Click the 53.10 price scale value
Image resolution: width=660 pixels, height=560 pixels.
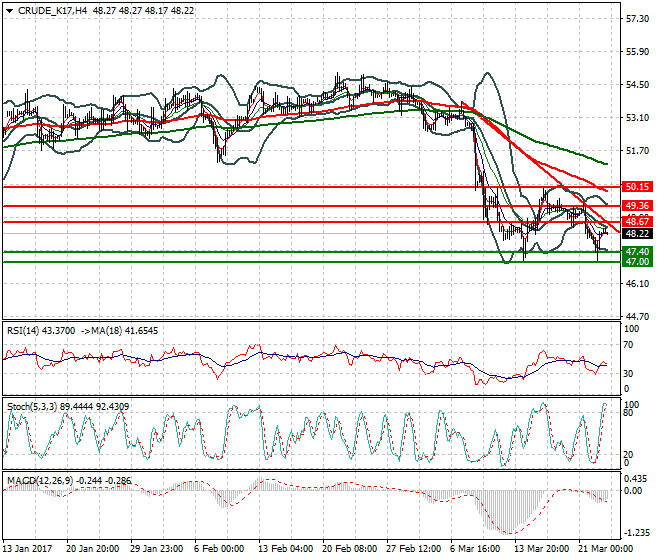[x=637, y=117]
